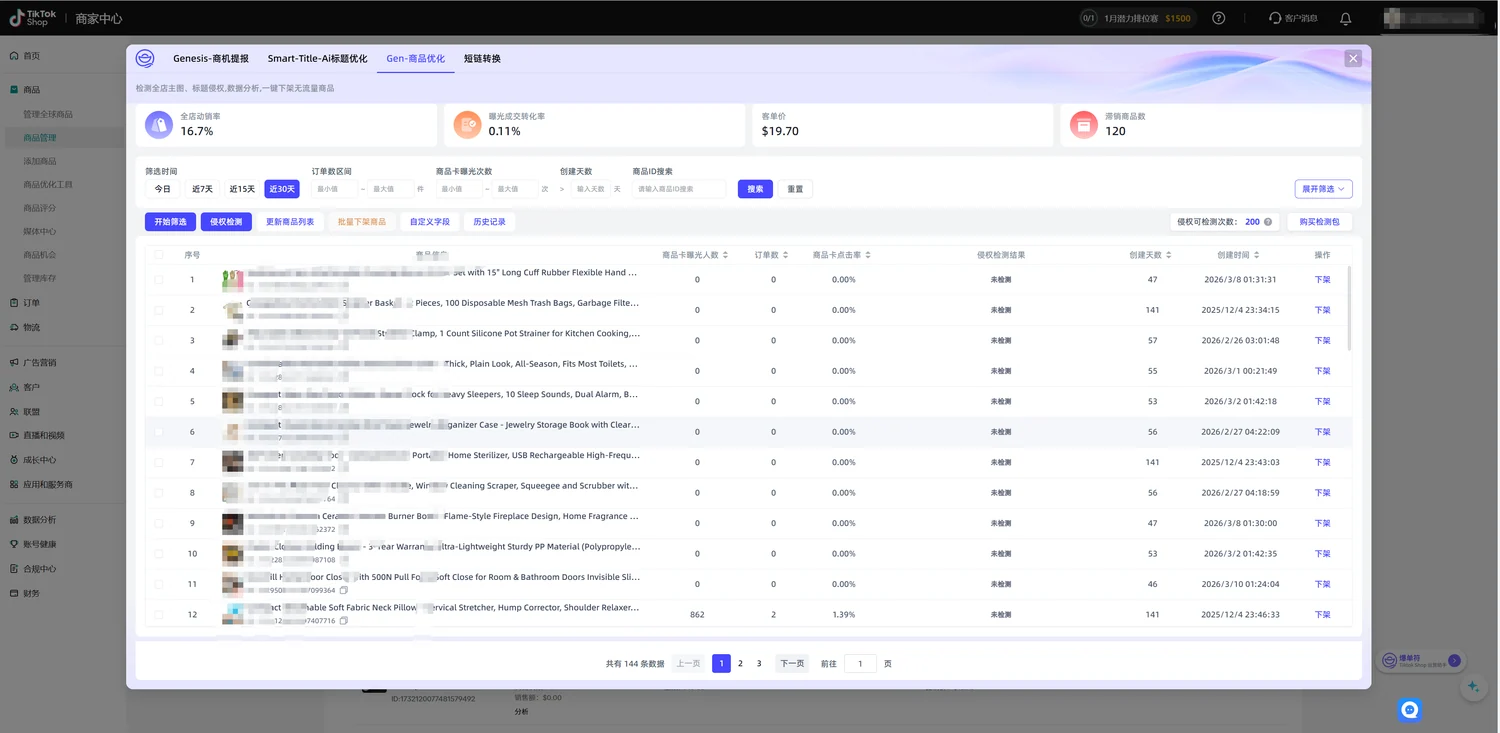The width and height of the screenshot is (1500, 733).
Task: Click question mark icon beside 侵权可检测次数 200
Action: click(1268, 222)
